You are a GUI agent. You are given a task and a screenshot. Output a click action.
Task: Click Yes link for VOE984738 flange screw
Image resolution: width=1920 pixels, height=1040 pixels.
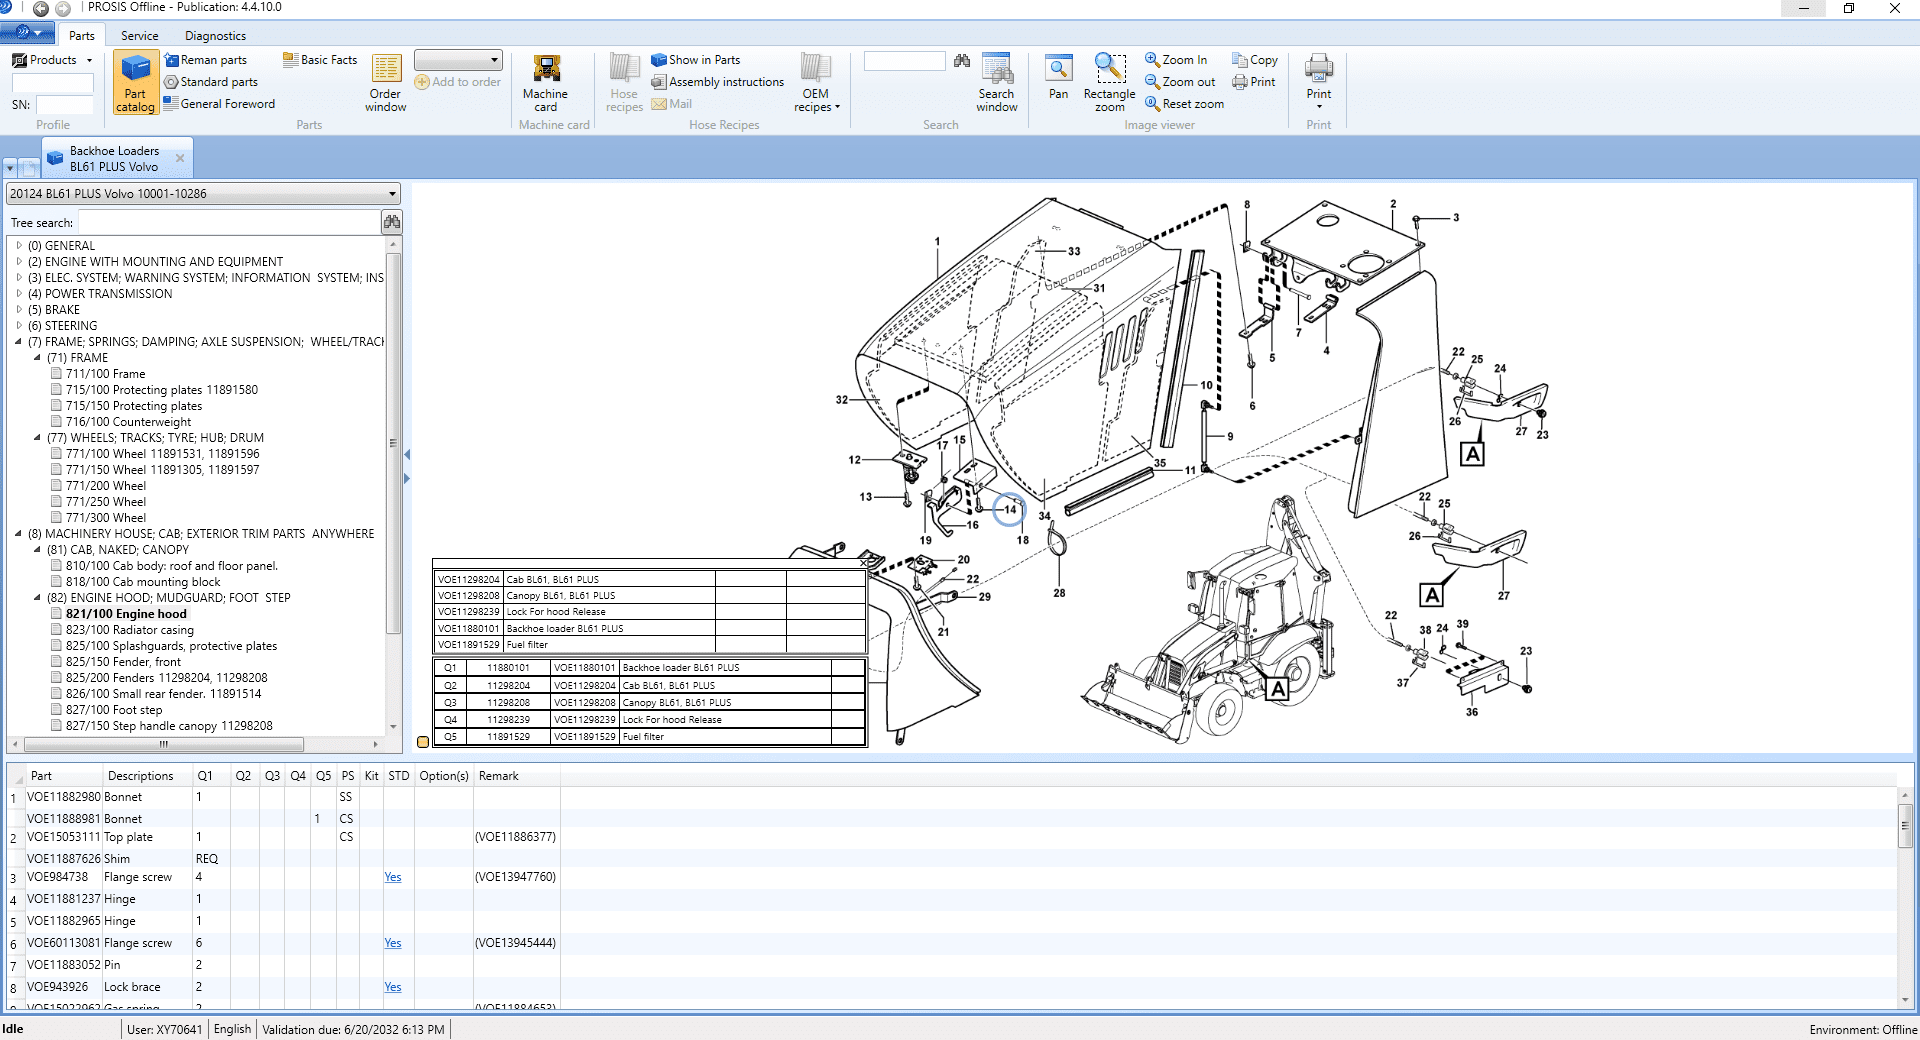point(393,877)
